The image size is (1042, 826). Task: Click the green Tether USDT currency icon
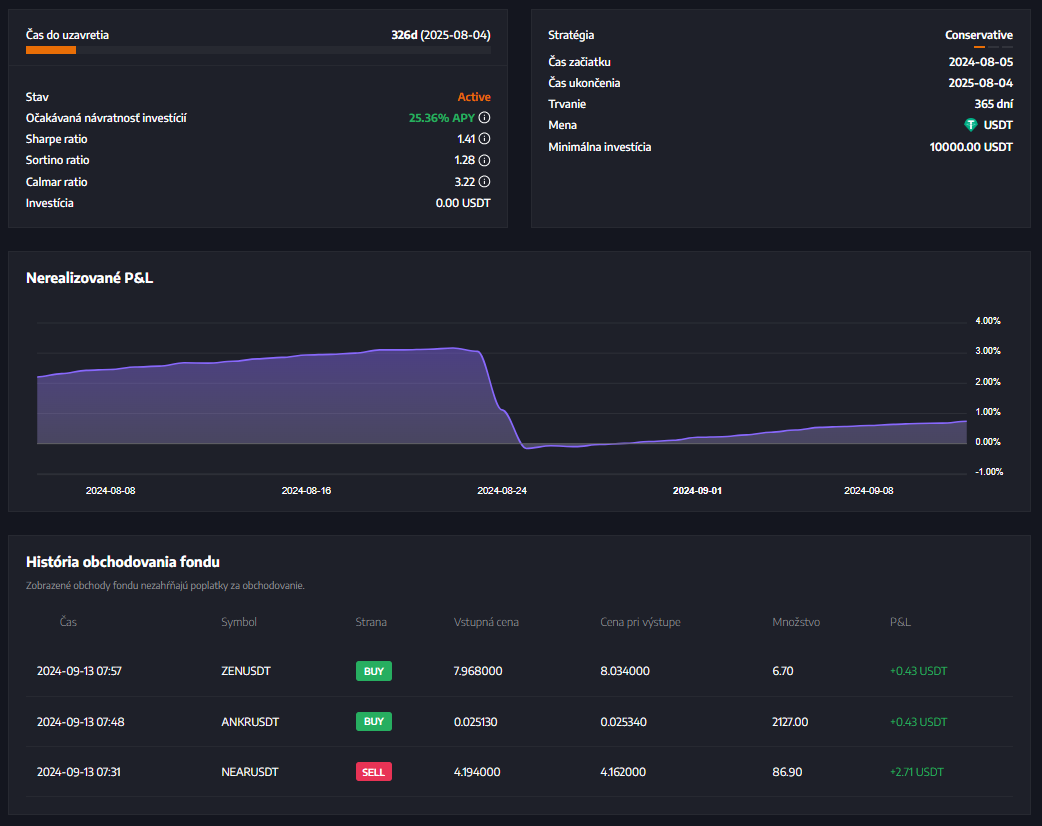coord(970,125)
